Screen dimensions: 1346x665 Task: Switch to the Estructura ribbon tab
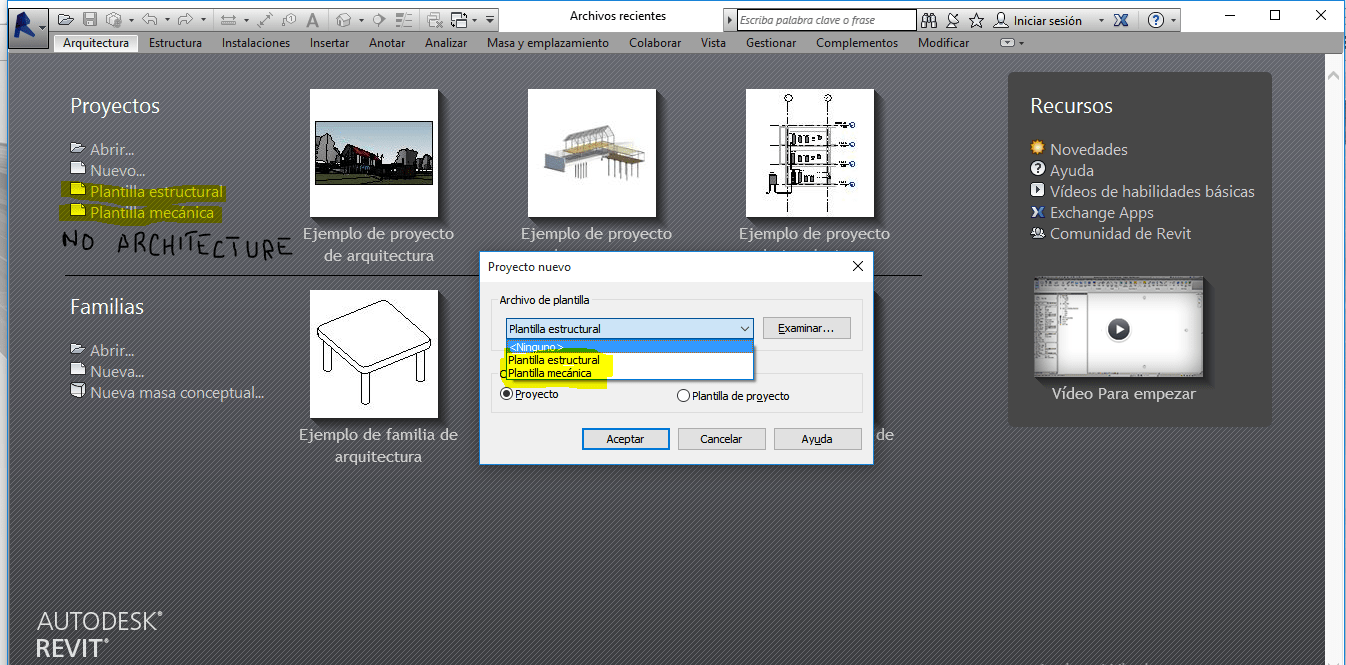175,43
